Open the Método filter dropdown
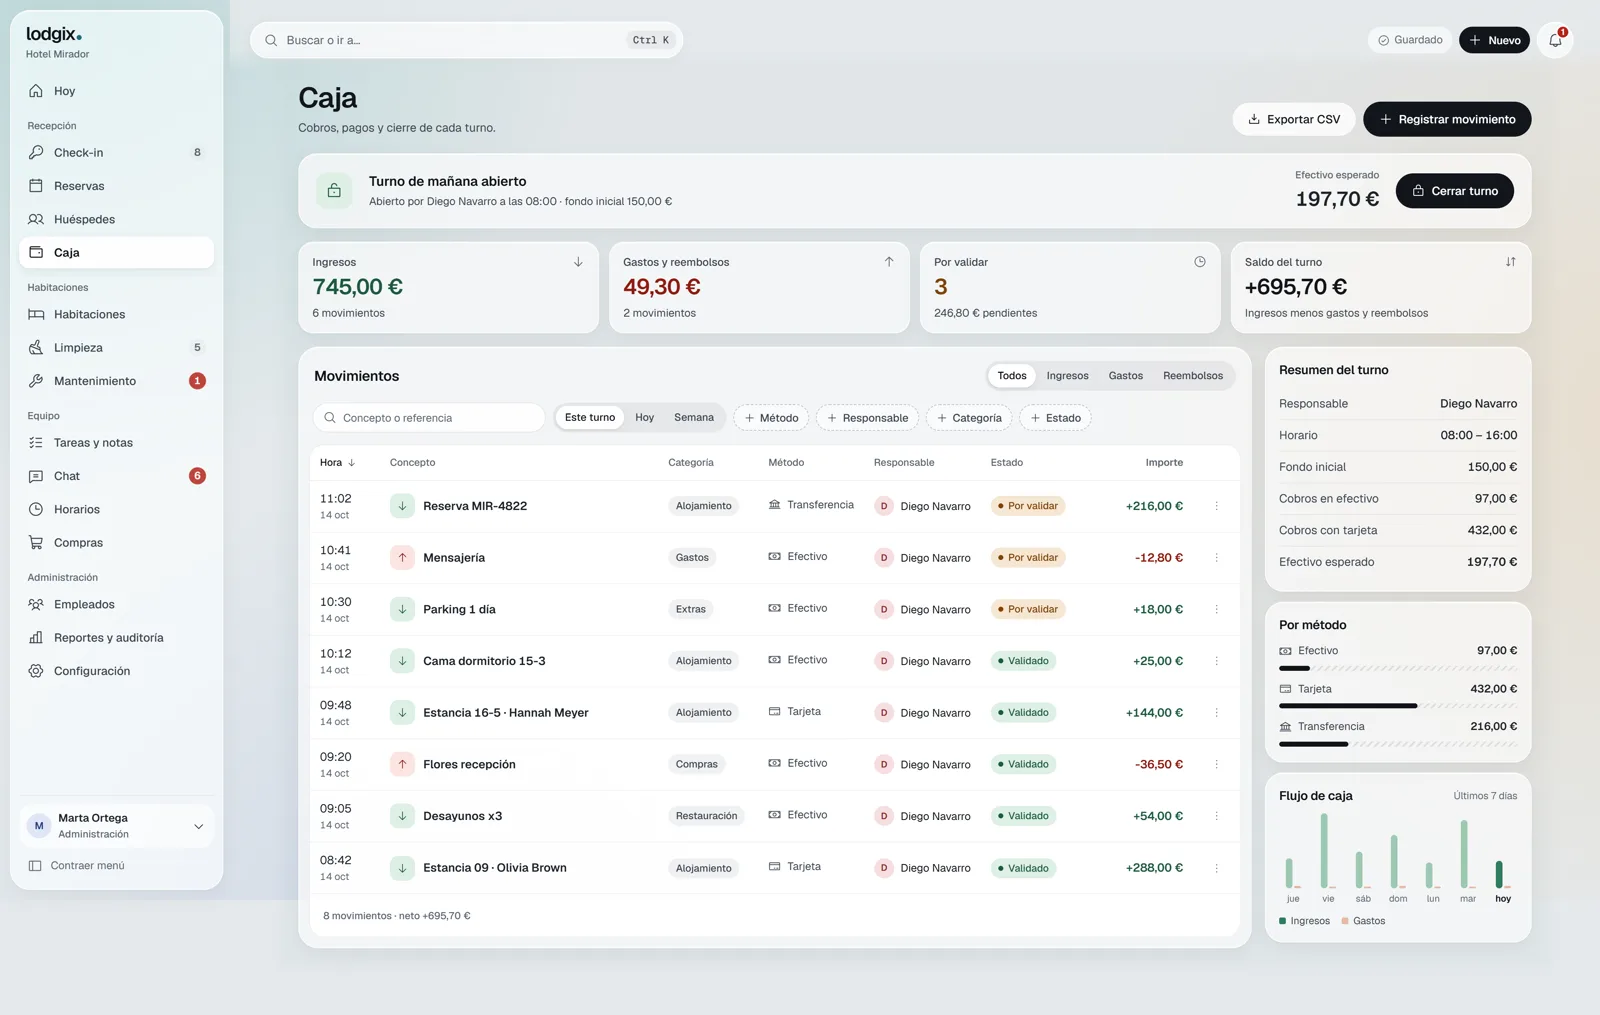The width and height of the screenshot is (1600, 1015). (x=771, y=418)
